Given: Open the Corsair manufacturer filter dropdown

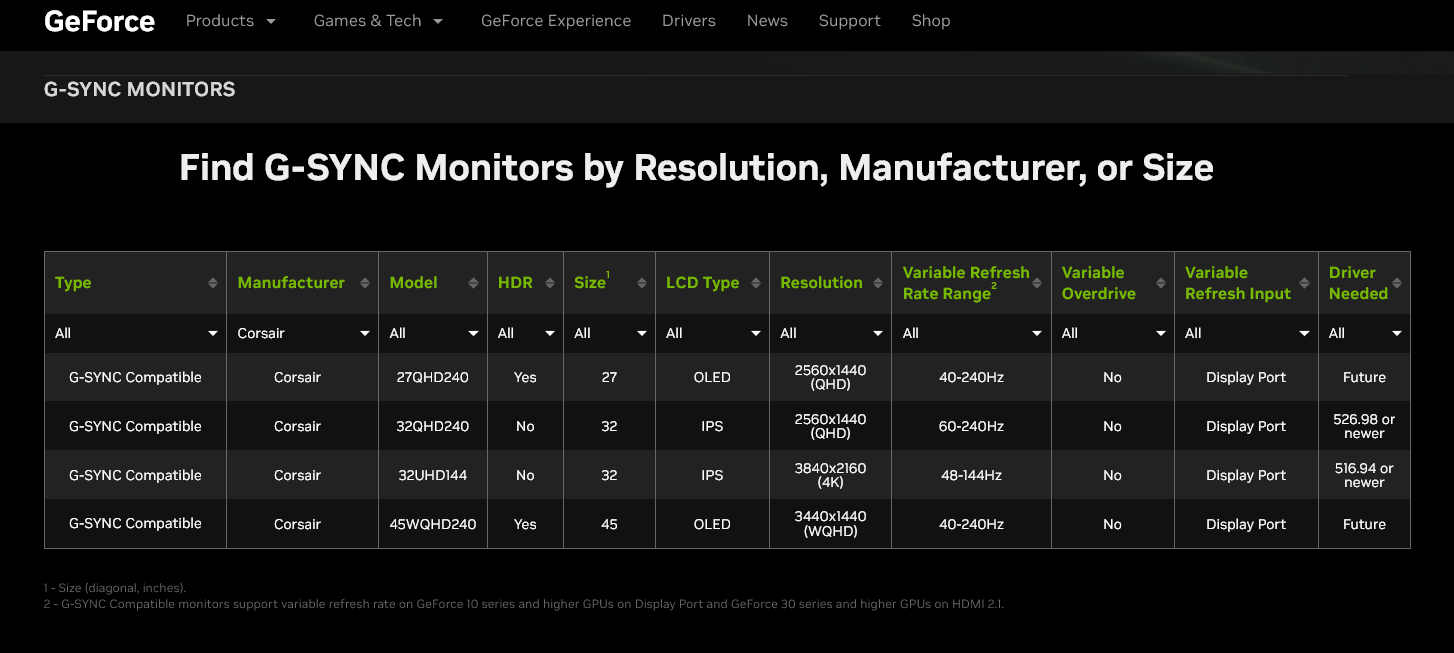Looking at the screenshot, I should tap(302, 333).
